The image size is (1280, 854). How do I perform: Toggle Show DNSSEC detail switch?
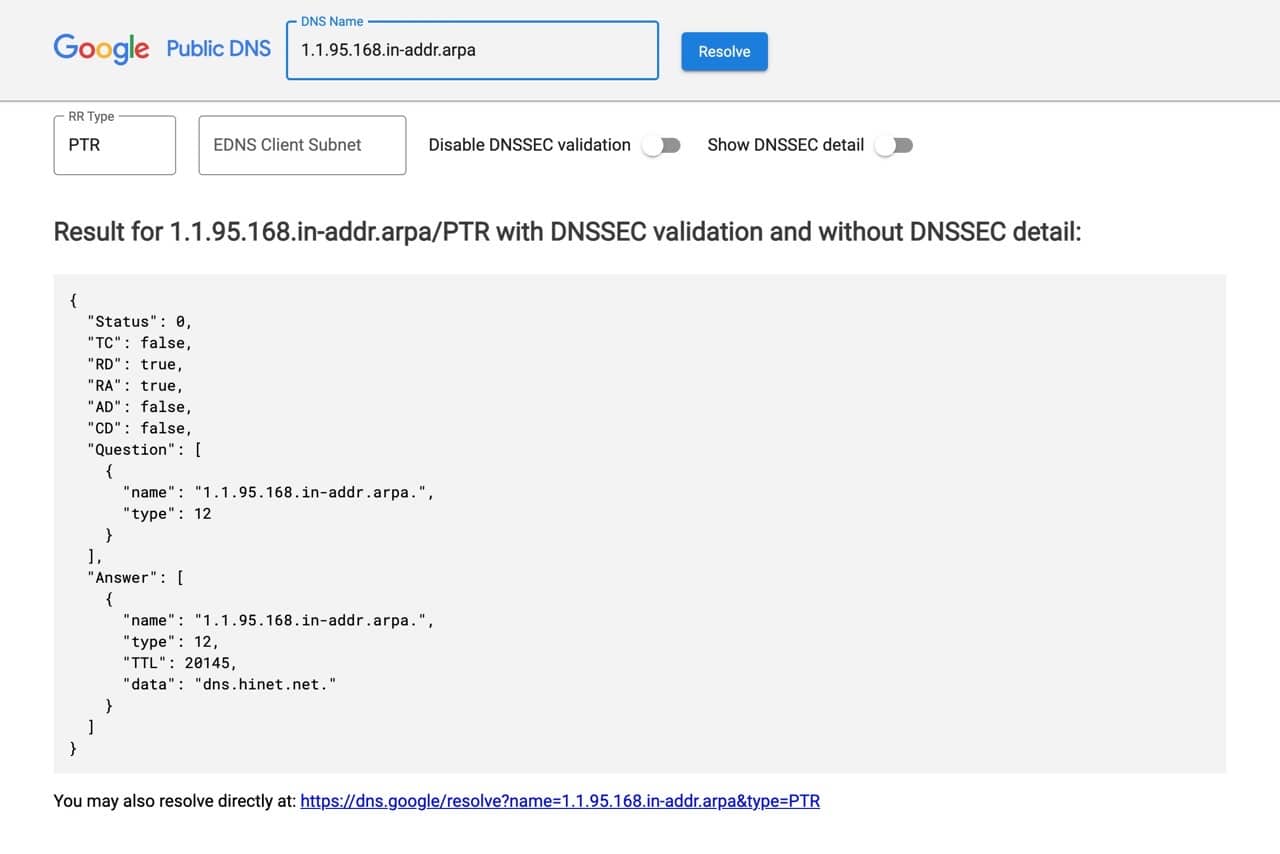click(x=893, y=146)
